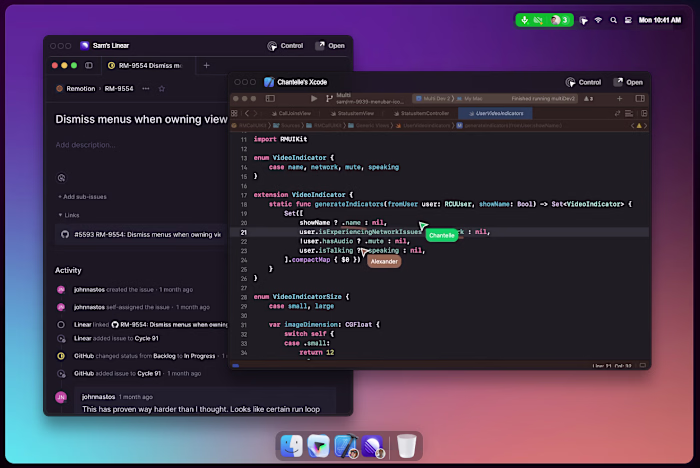Go back with the Xcode editor back arrow
Image resolution: width=700 pixels, height=468 pixels.
pyautogui.click(x=247, y=113)
